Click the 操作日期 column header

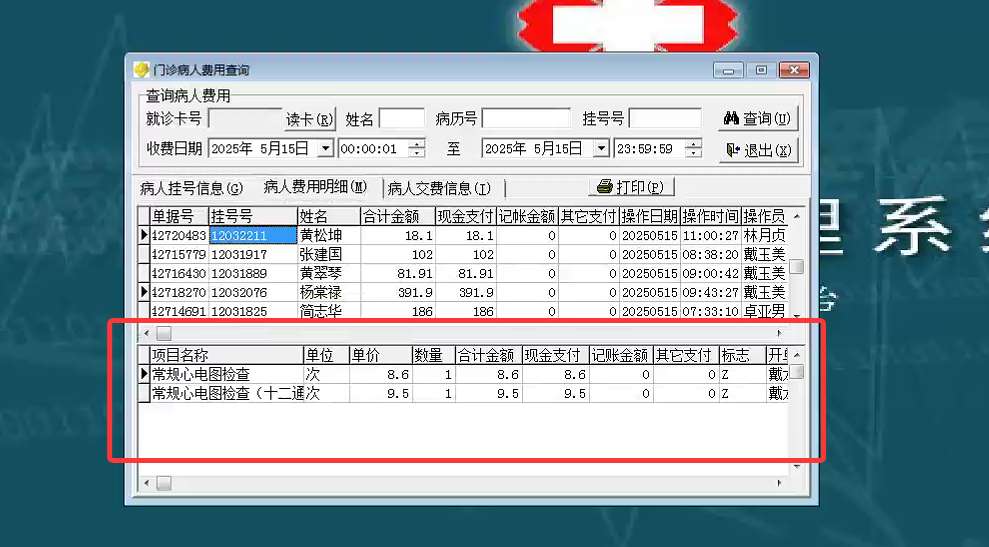[x=650, y=216]
